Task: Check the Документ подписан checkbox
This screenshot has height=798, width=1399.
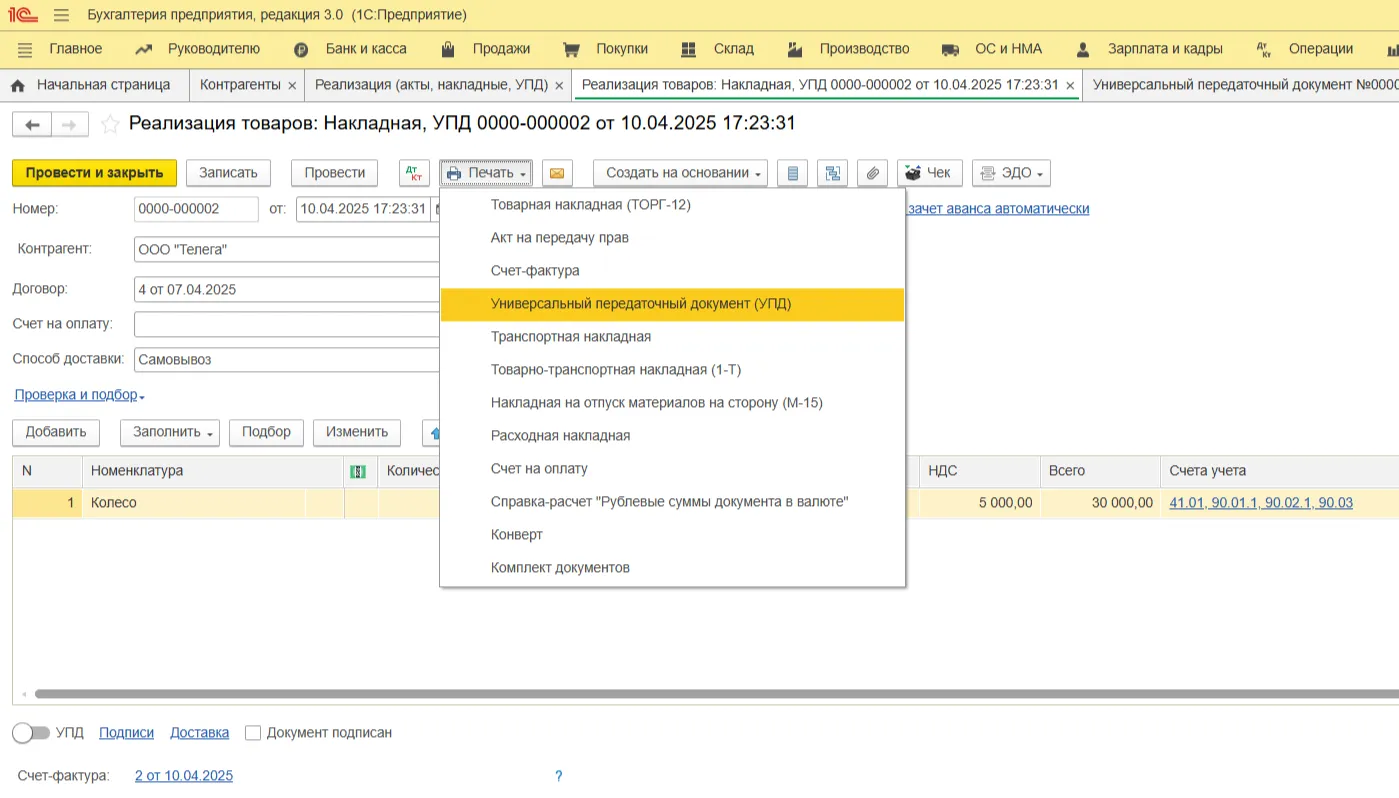Action: [x=253, y=733]
